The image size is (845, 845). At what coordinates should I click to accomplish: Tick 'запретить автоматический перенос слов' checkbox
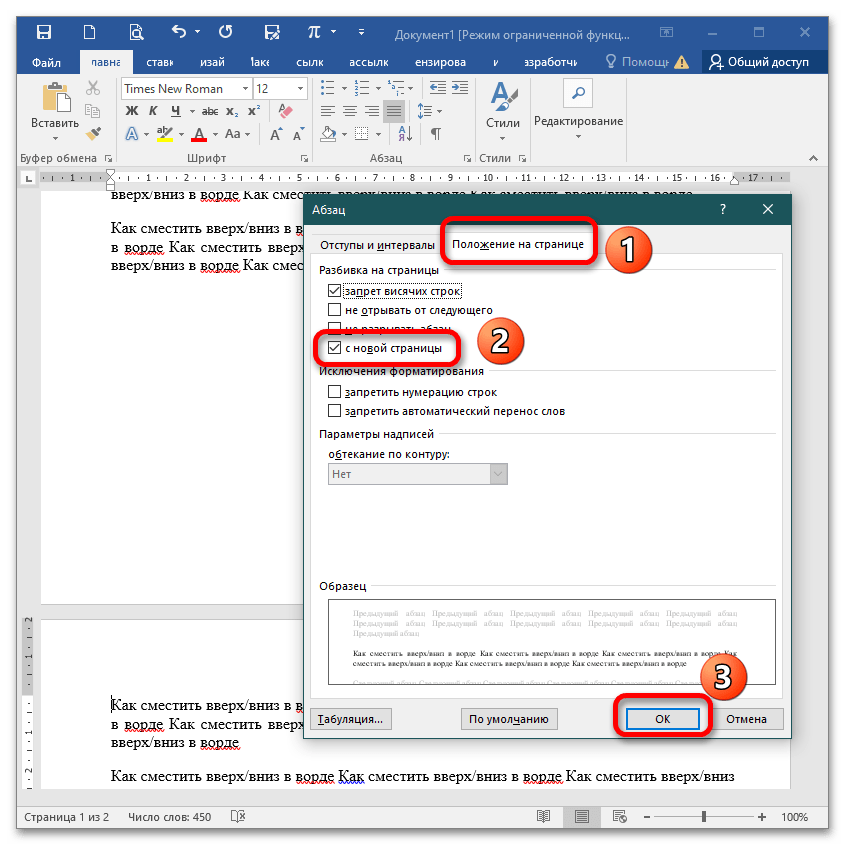[334, 411]
